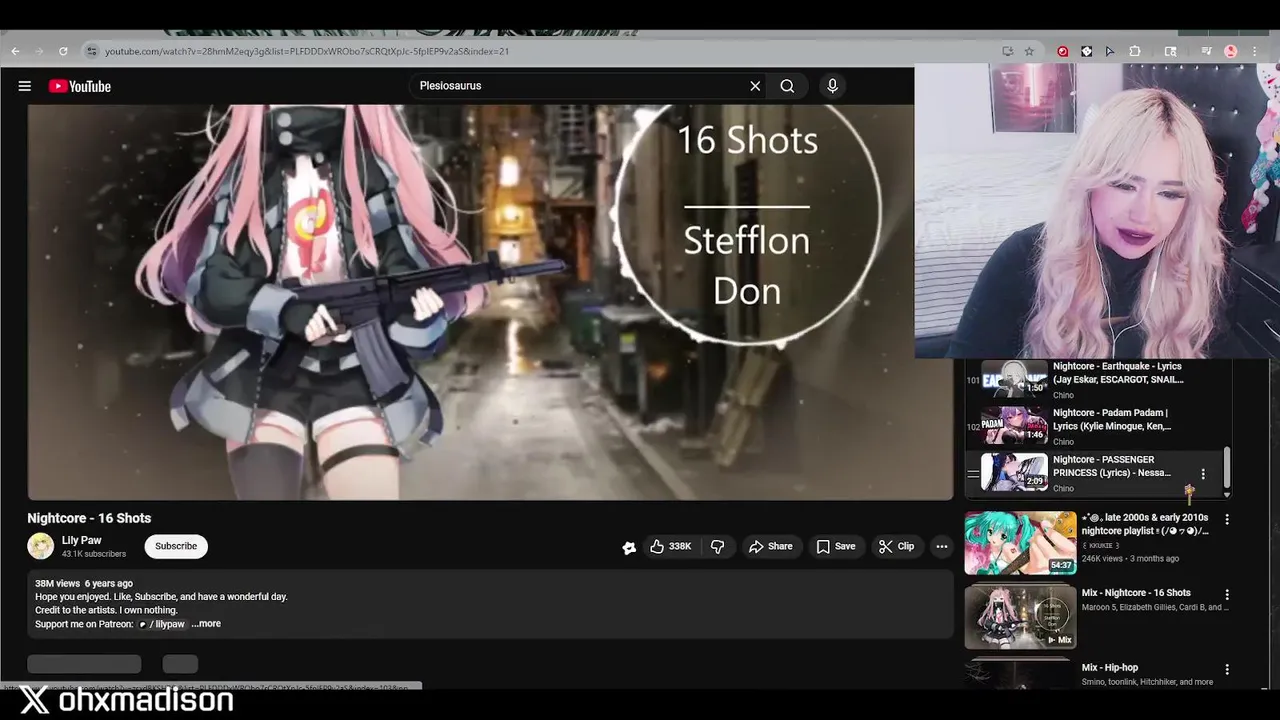Image resolution: width=1280 pixels, height=720 pixels.
Task: Click the 38M views 6 years ago text
Action: click(x=84, y=583)
